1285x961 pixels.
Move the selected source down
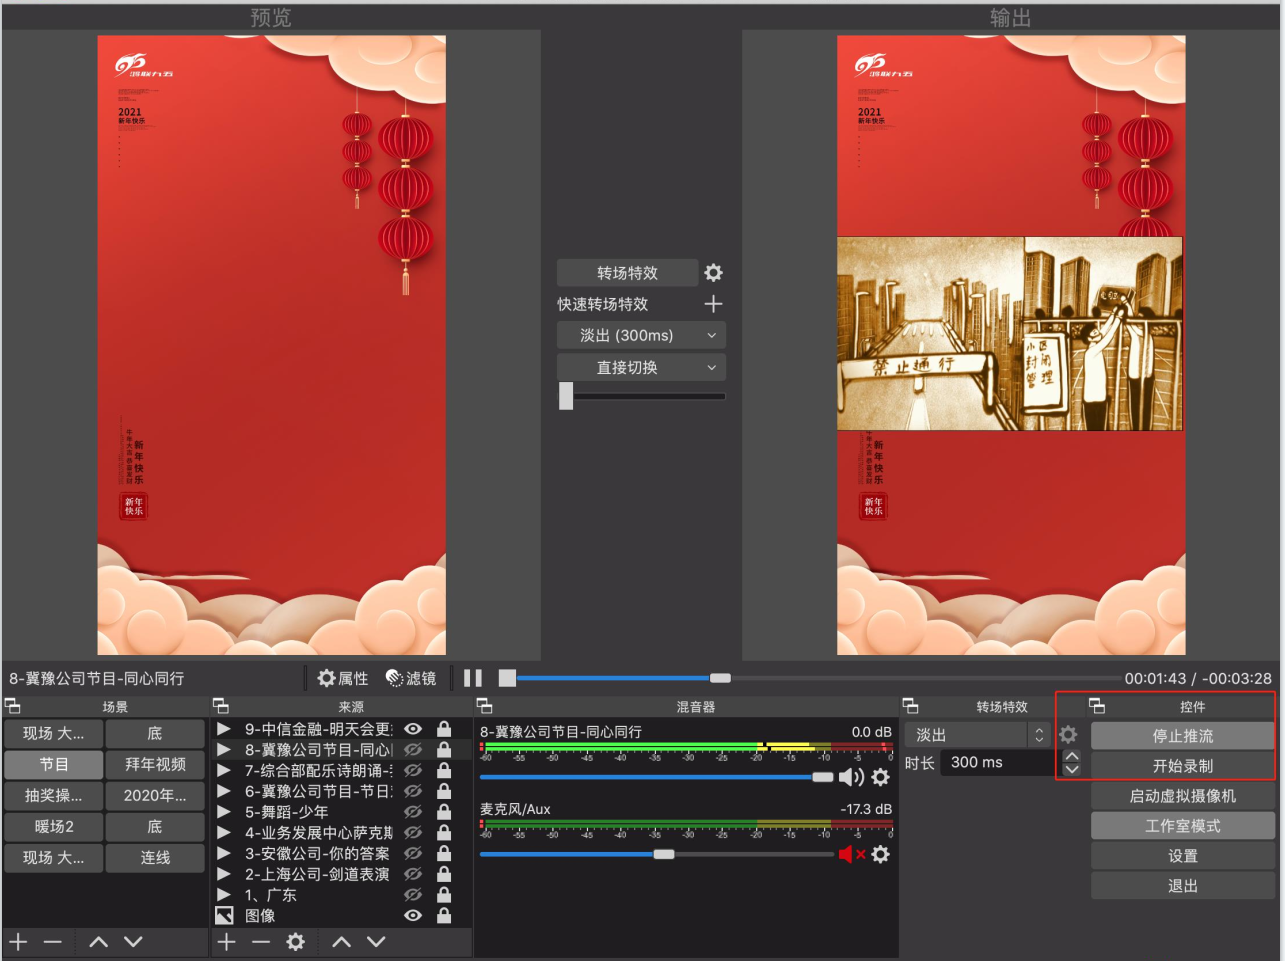(x=376, y=942)
